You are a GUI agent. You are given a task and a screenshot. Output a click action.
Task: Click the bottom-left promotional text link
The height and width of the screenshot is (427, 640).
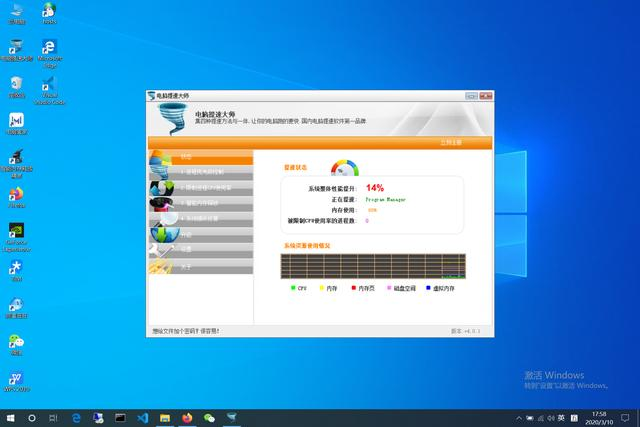186,331
